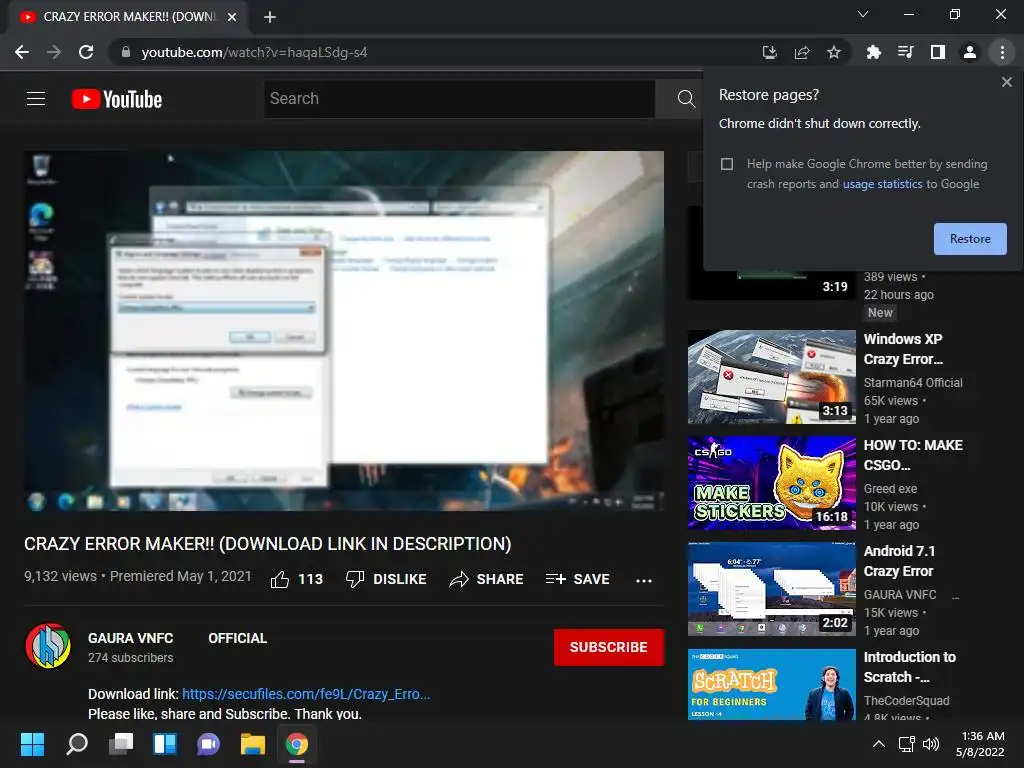Click HOW TO: MAKE CSGO title
1024x768 pixels.
(913, 455)
